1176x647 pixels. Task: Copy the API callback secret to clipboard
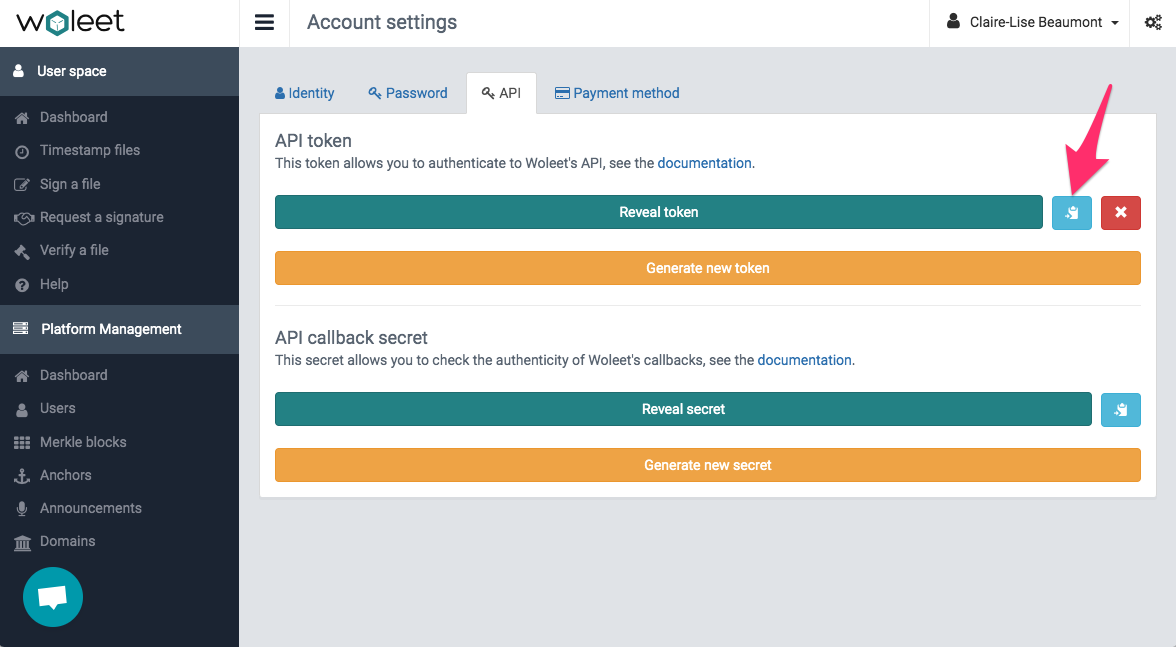[x=1120, y=409]
